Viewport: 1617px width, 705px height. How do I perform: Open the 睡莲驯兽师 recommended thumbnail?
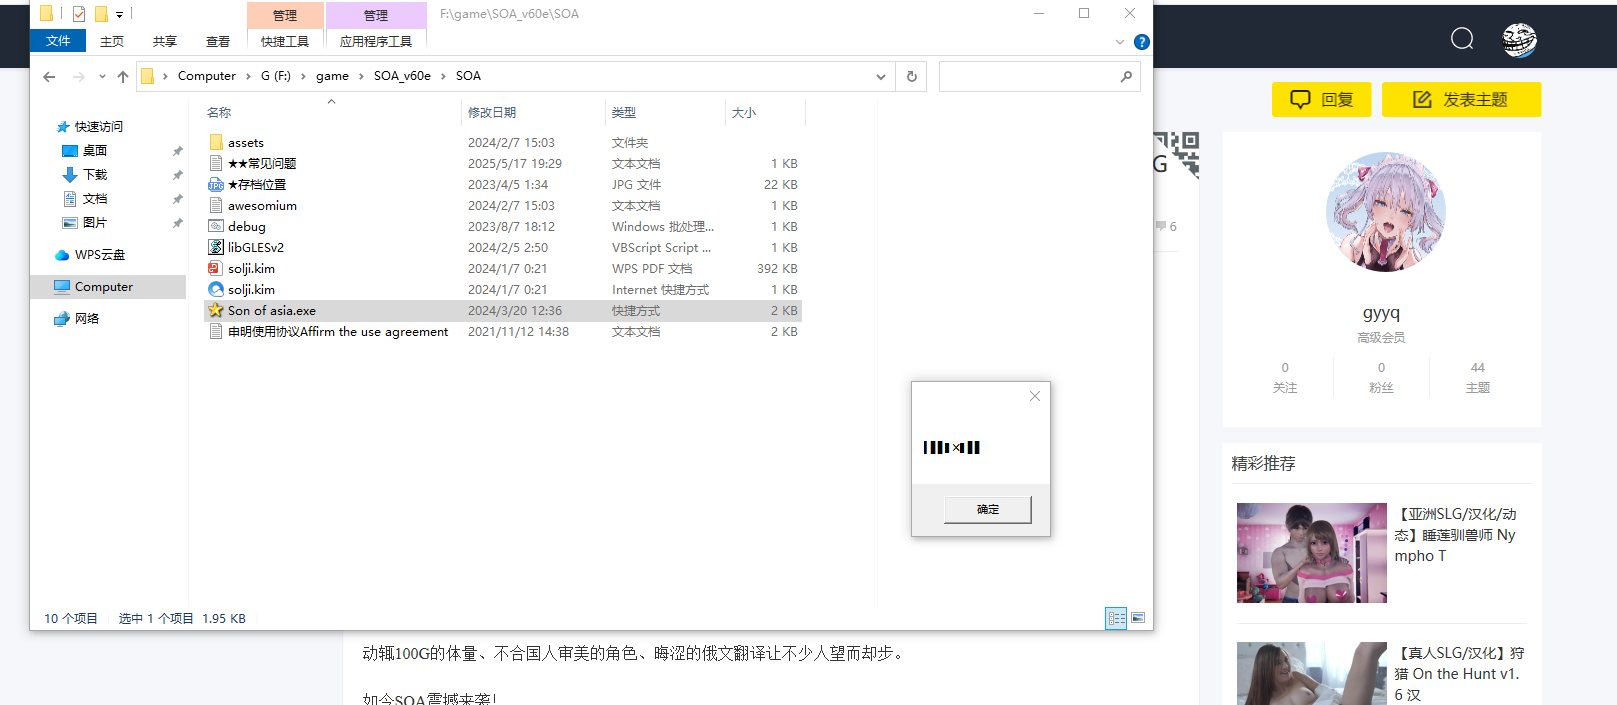tap(1312, 553)
